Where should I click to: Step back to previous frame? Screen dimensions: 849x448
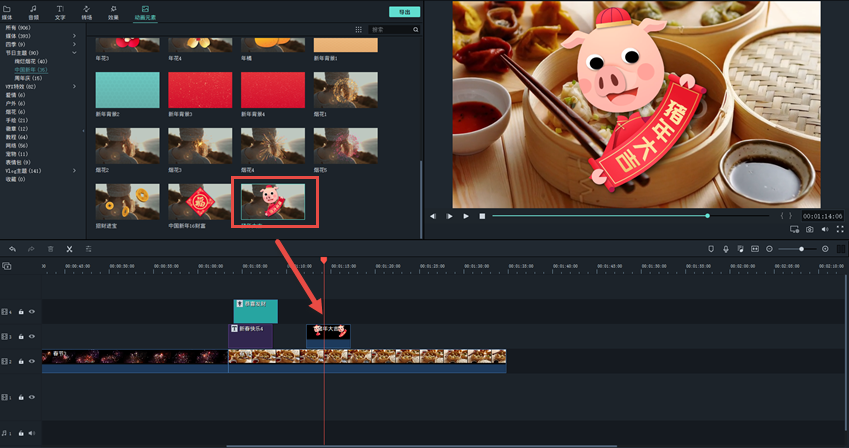pyautogui.click(x=433, y=216)
